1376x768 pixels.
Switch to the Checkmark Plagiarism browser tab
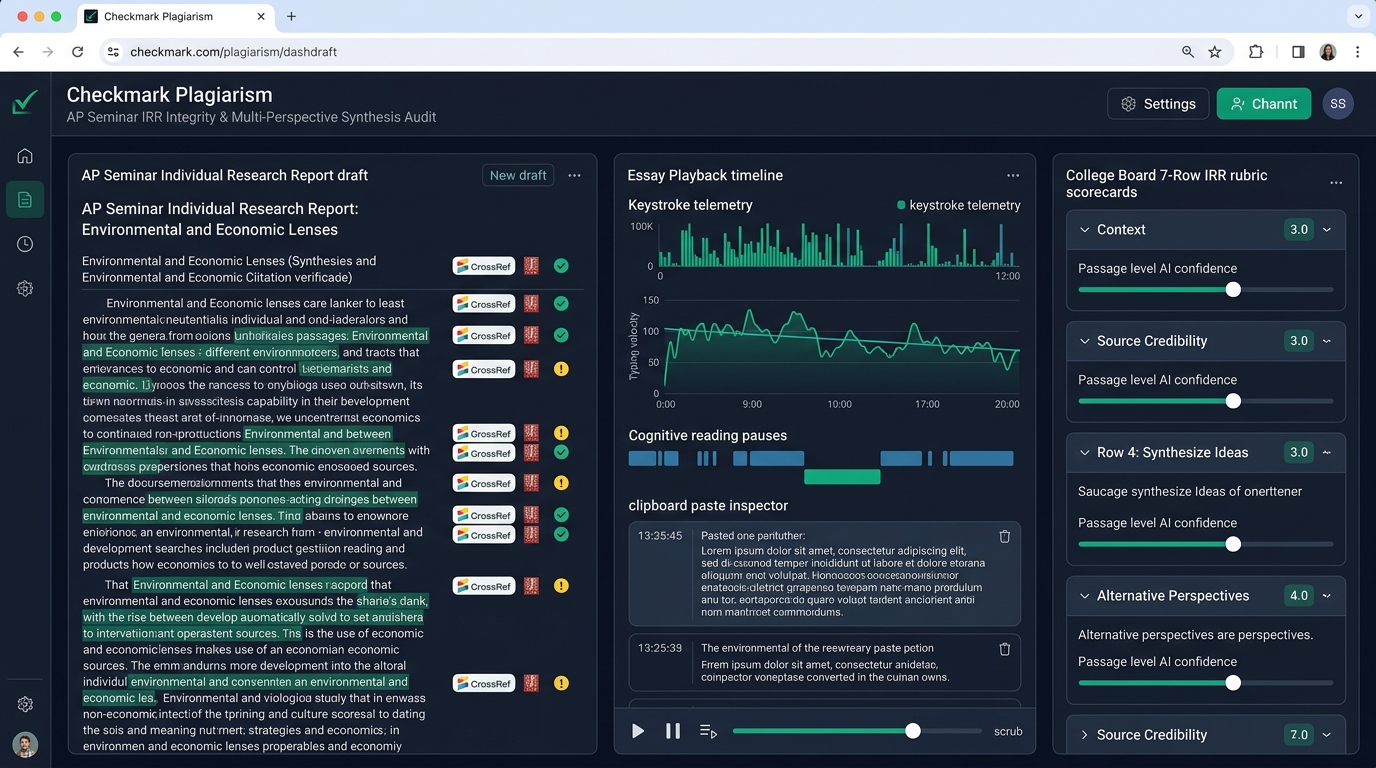pos(174,17)
